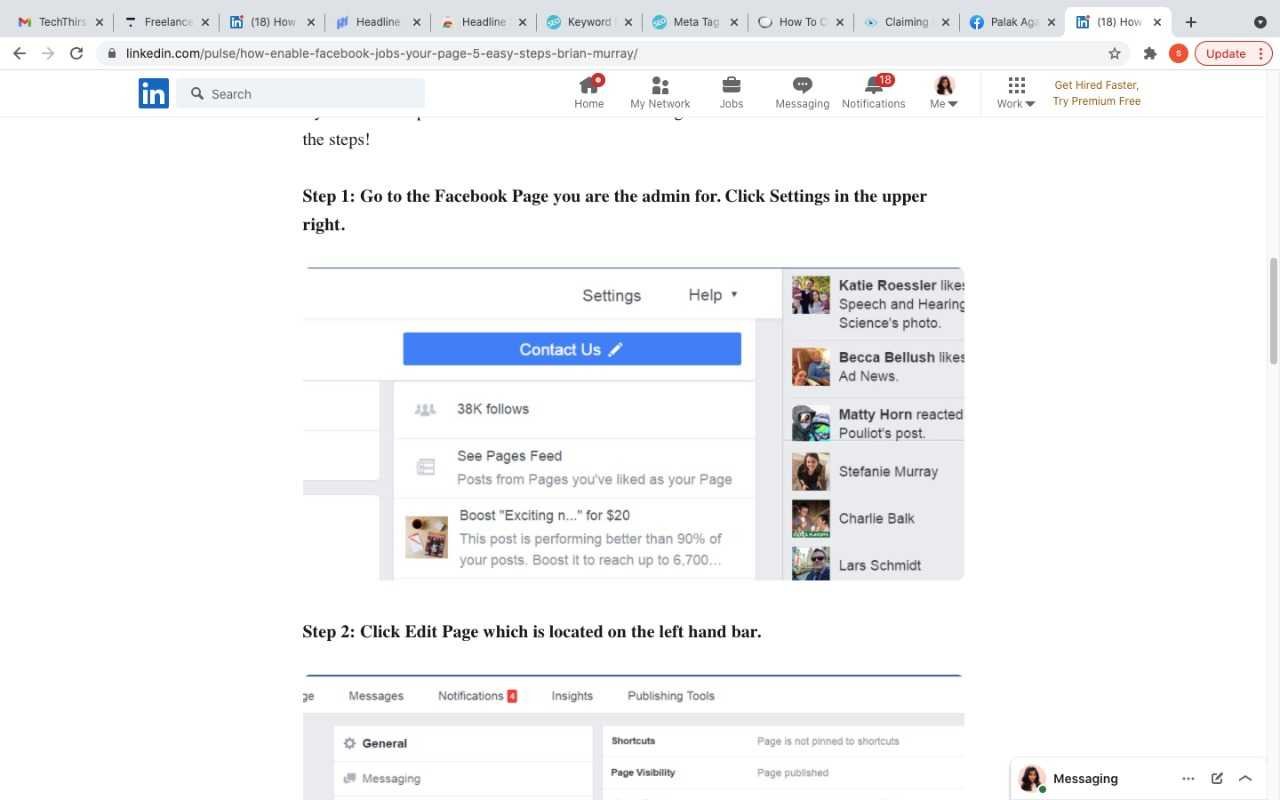Open the Chrome Extensions puzzle icon
This screenshot has width=1280, height=800.
point(1150,54)
